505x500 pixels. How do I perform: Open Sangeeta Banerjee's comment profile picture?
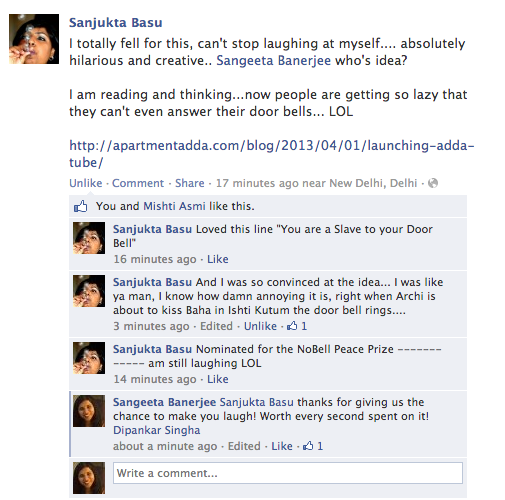click(x=89, y=411)
